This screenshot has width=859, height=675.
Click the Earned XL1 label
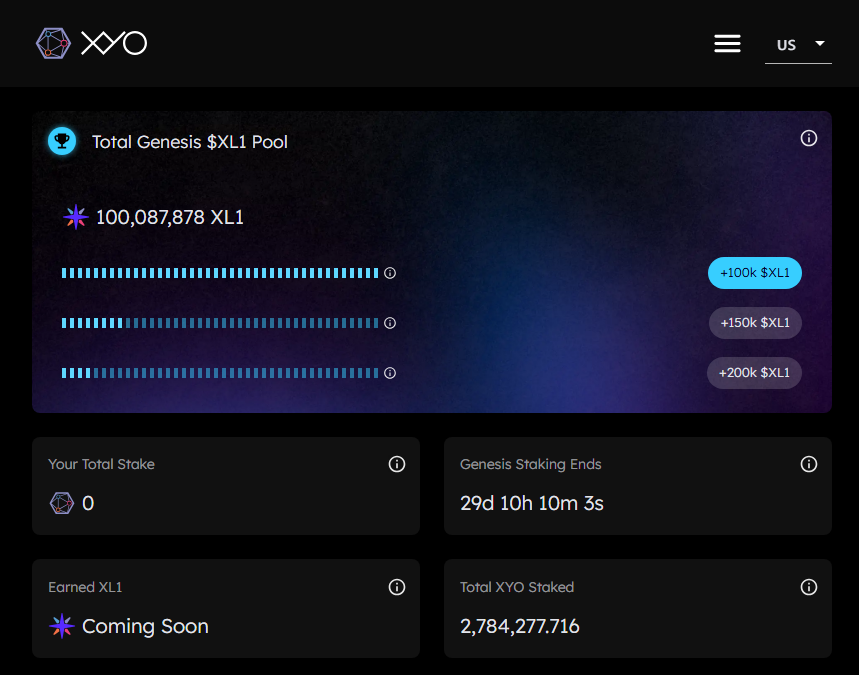(x=85, y=587)
